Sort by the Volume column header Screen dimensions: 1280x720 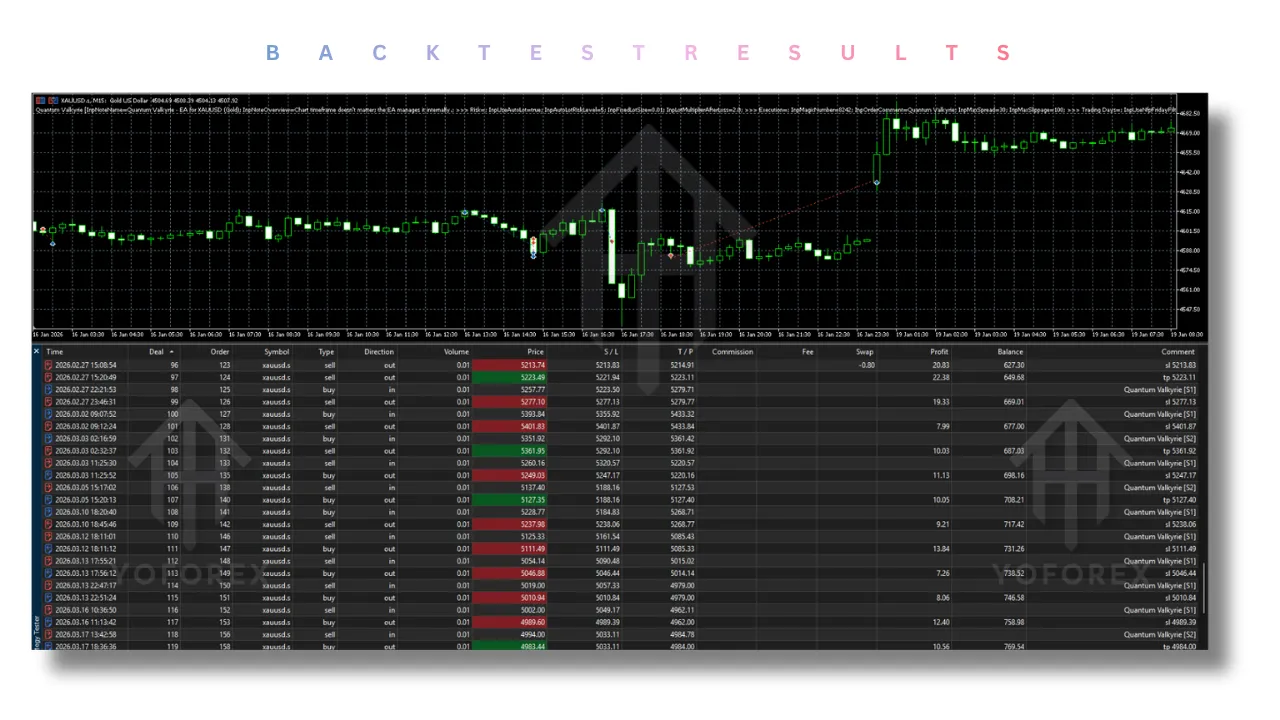pyautogui.click(x=456, y=352)
